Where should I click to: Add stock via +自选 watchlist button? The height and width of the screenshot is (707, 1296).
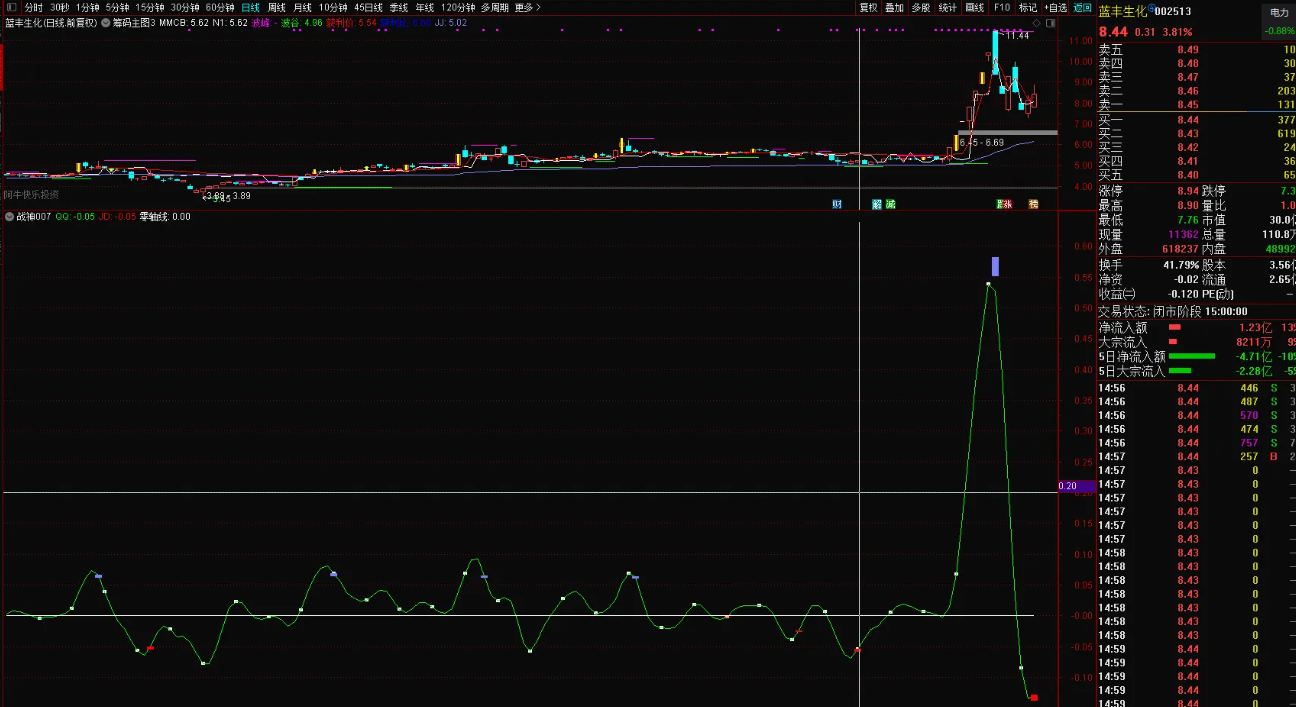[x=1053, y=7]
